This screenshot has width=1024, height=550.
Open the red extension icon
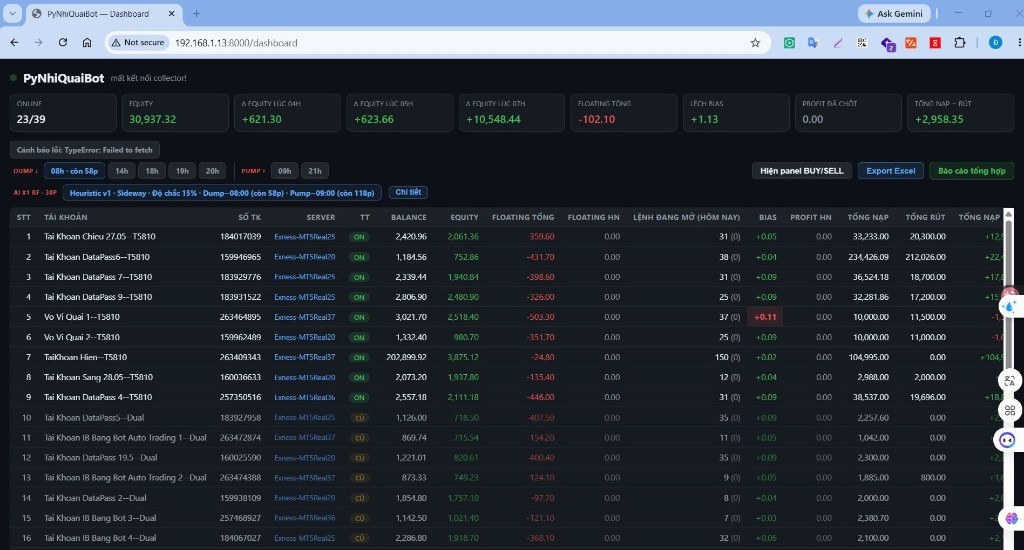[x=935, y=43]
